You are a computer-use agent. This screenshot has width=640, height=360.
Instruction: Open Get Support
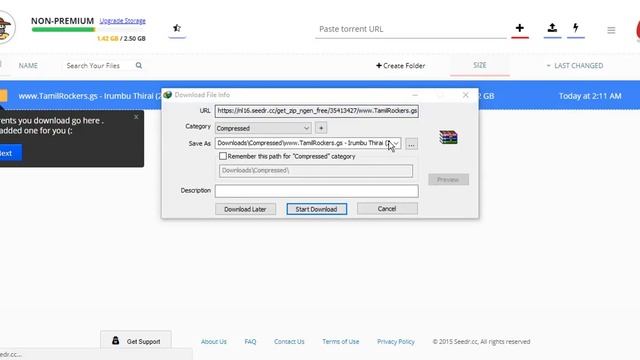(x=136, y=341)
